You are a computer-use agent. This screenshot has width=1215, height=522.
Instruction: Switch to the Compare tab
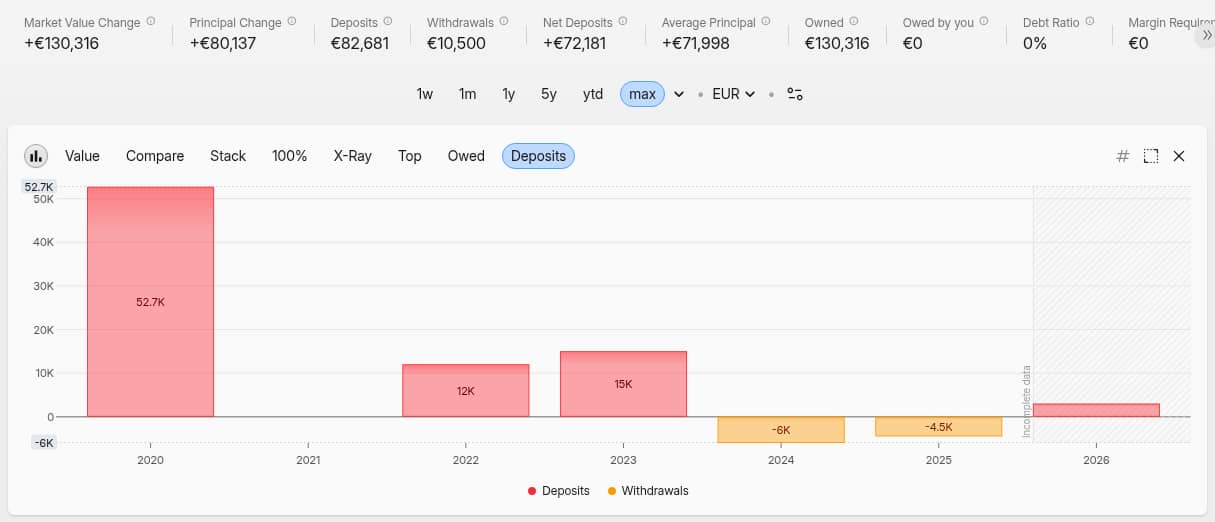(155, 156)
